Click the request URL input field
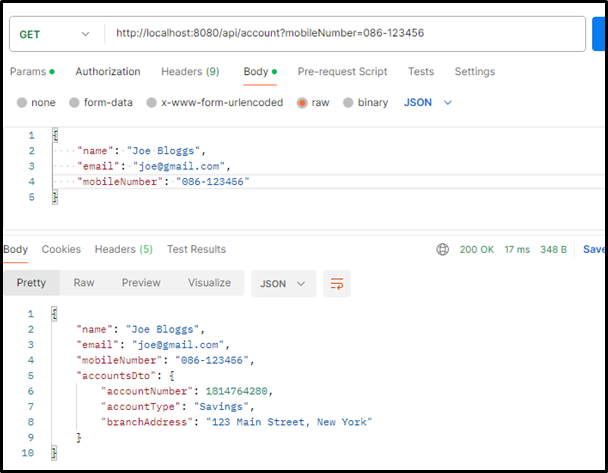The image size is (608, 473). pos(340,33)
